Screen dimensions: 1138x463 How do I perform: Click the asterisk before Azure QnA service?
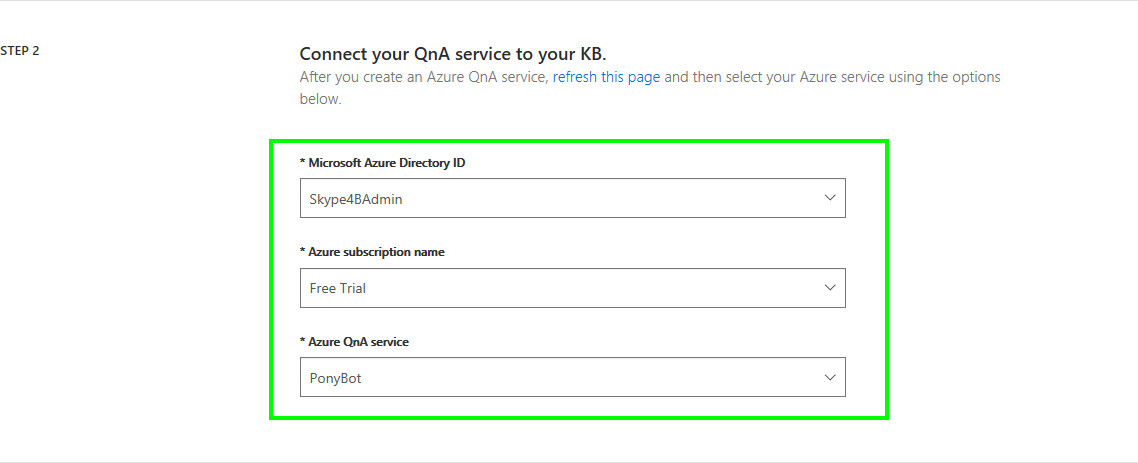(302, 340)
